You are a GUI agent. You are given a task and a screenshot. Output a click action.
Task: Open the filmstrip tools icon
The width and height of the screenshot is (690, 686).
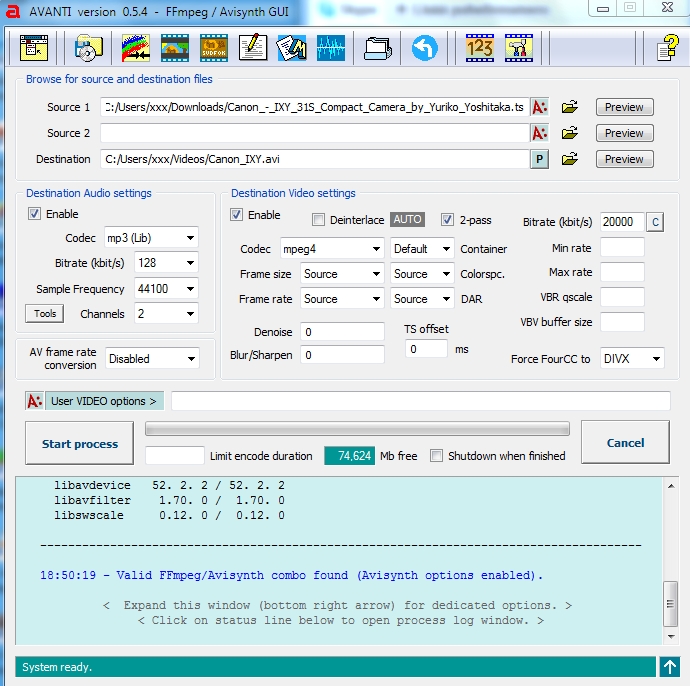pyautogui.click(x=519, y=48)
